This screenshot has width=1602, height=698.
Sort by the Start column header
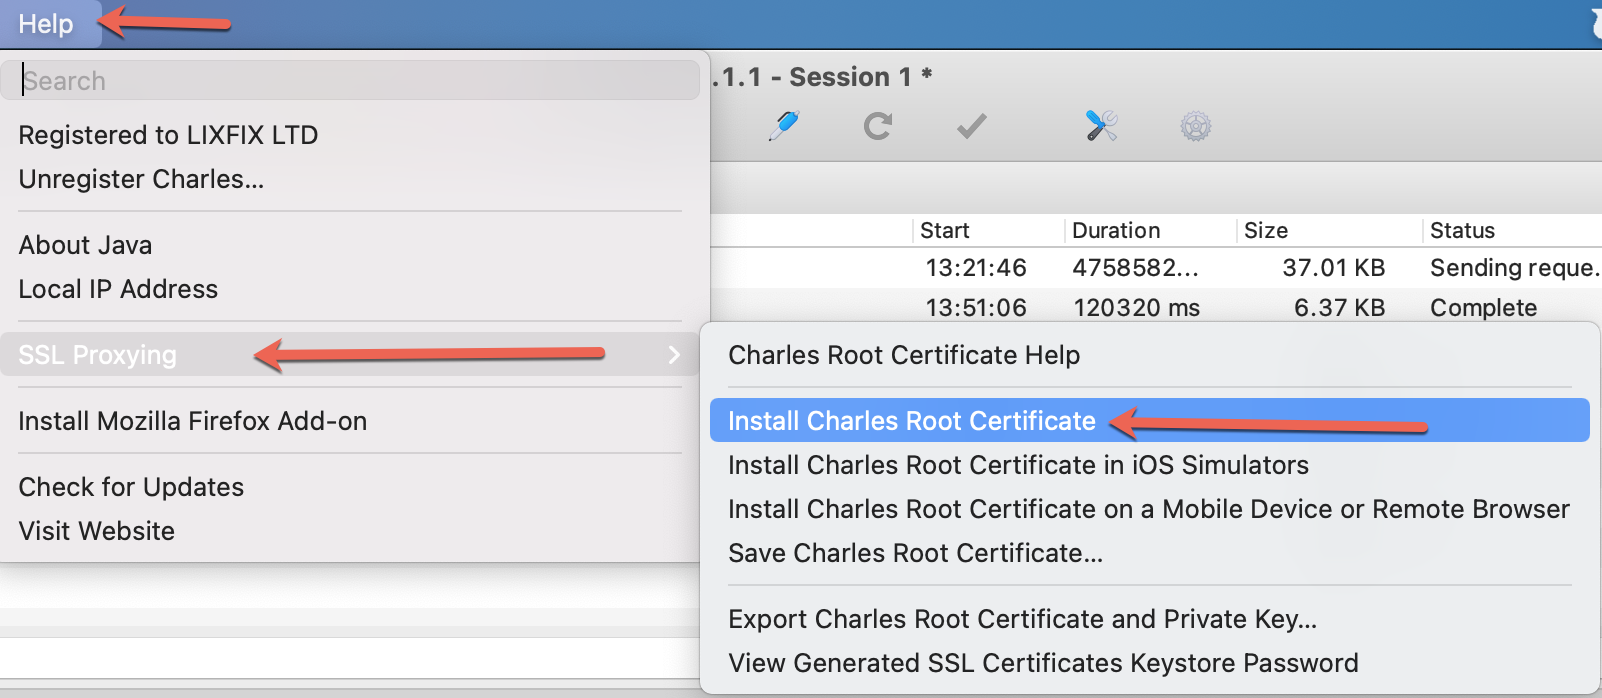point(945,230)
